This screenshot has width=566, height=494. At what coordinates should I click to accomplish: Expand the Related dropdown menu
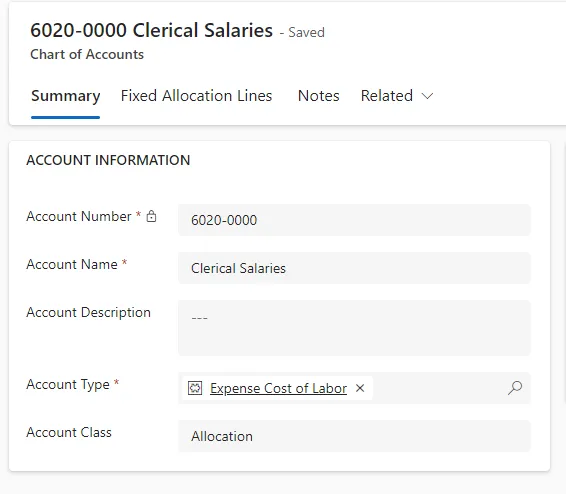pos(397,96)
